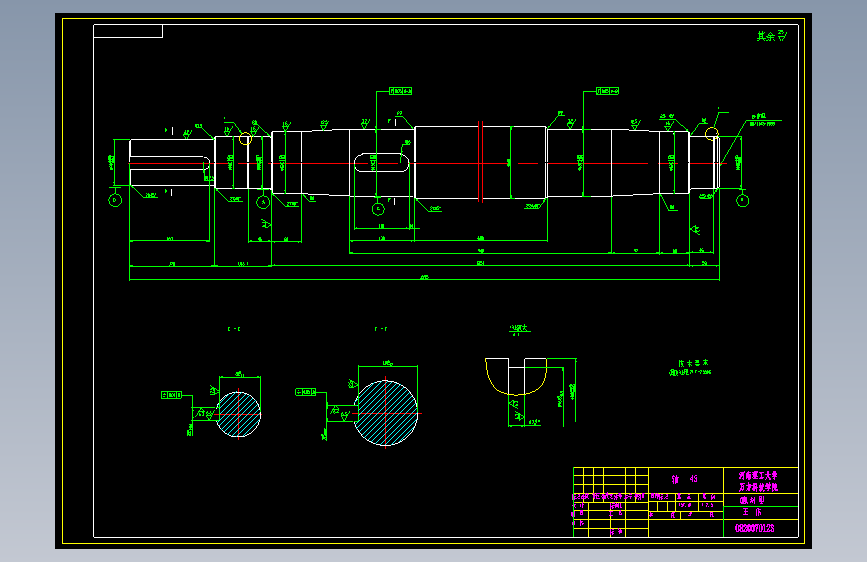Pick the yellow detail circle on left shoulder
This screenshot has height=562, width=867.
[246, 138]
